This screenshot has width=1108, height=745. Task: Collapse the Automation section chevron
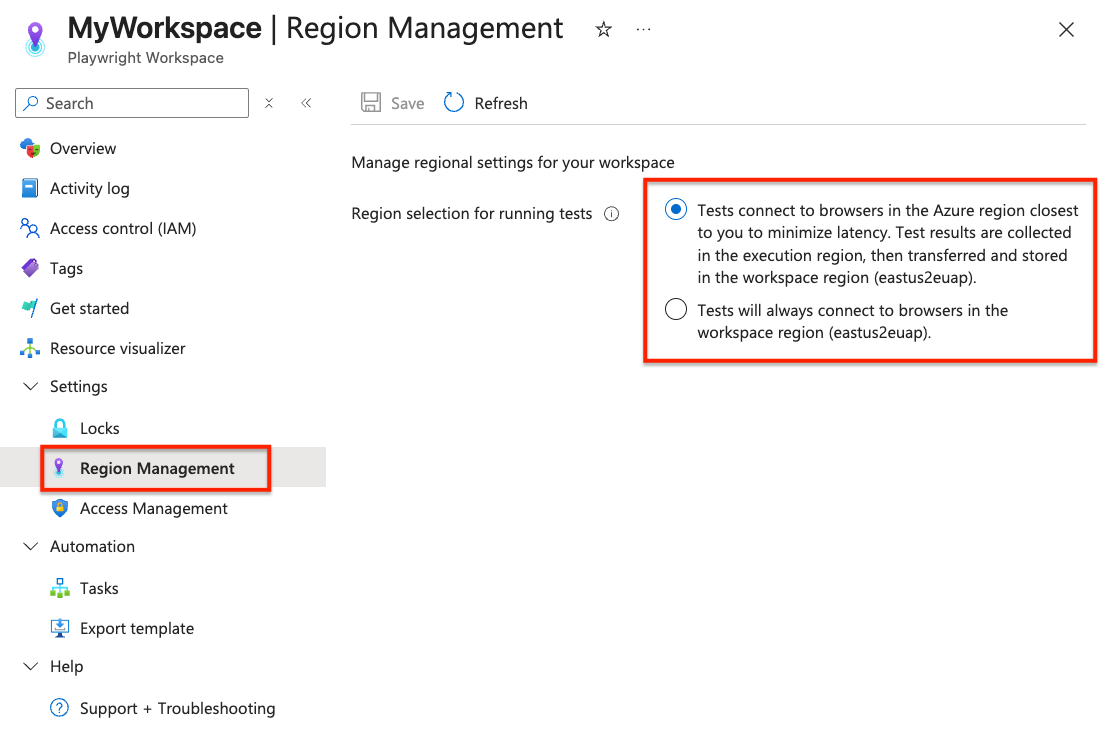30,546
